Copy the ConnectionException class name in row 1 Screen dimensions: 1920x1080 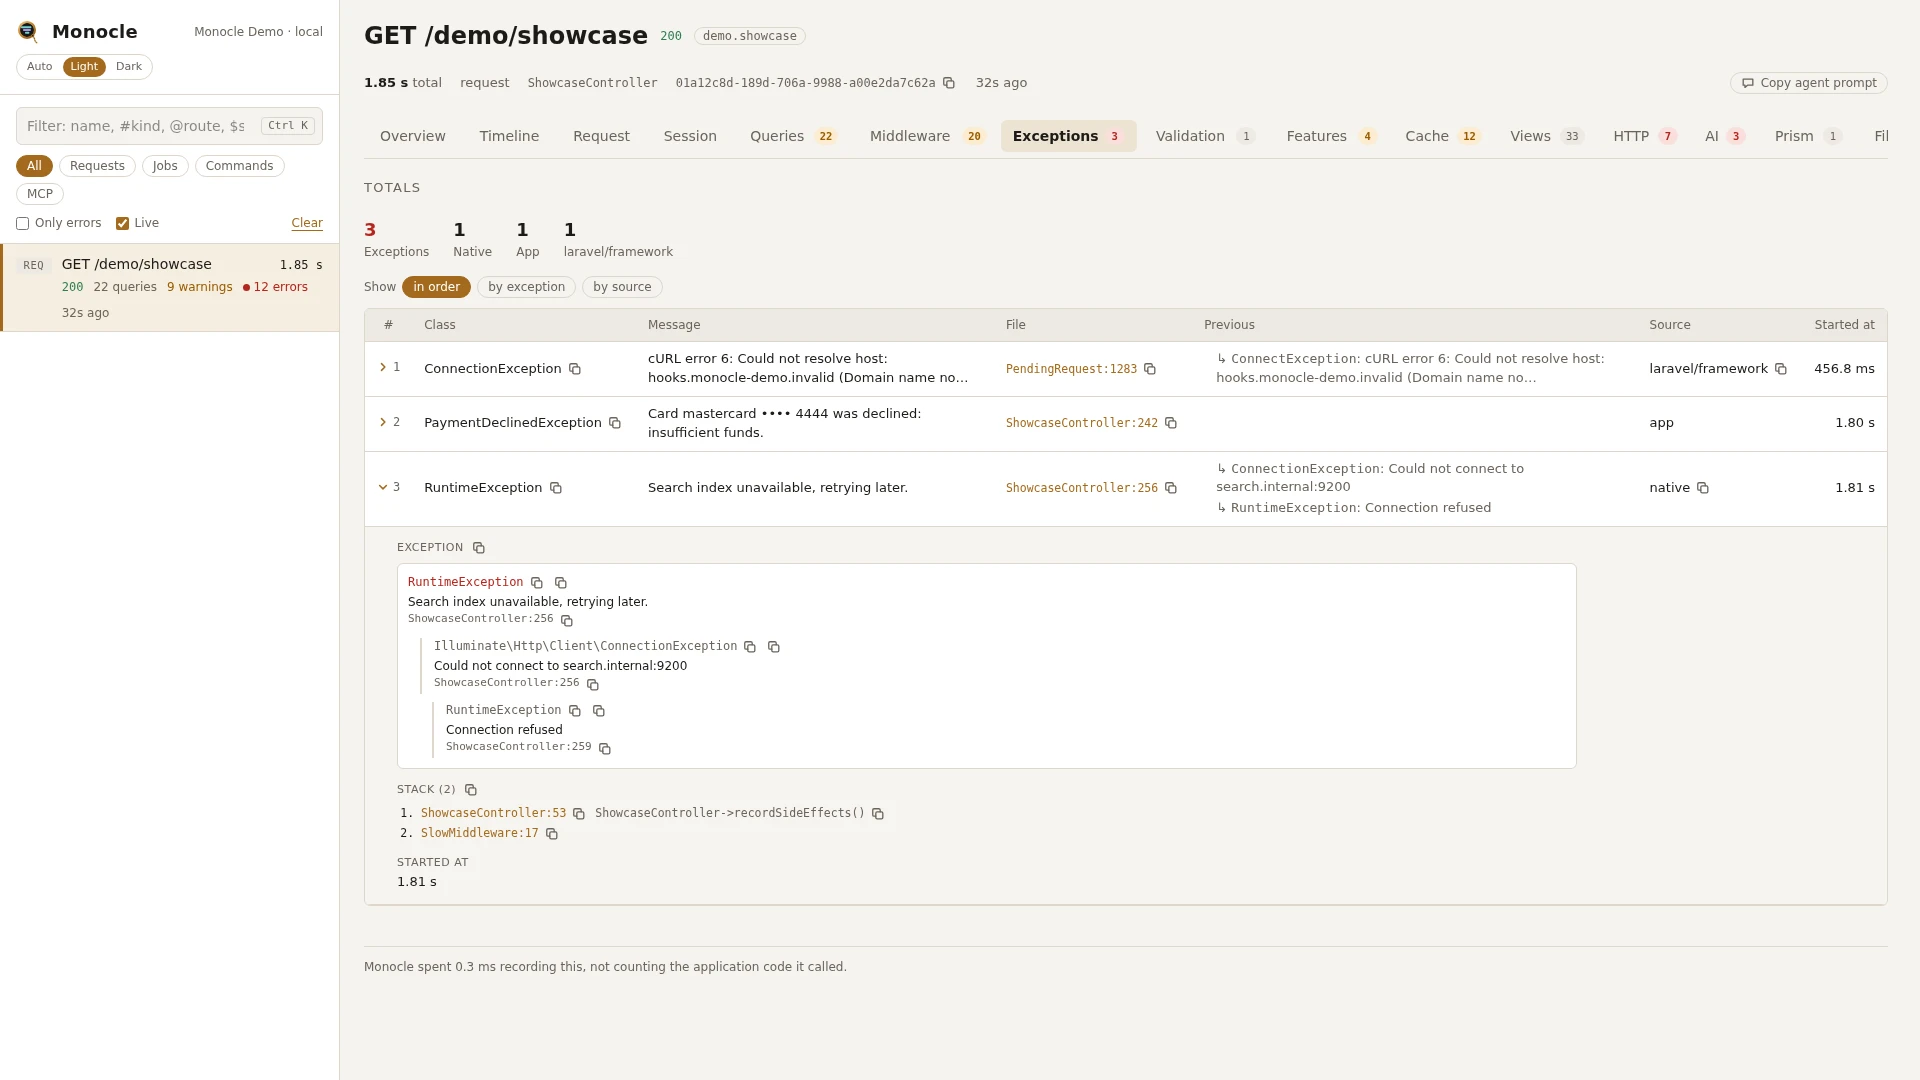click(575, 369)
